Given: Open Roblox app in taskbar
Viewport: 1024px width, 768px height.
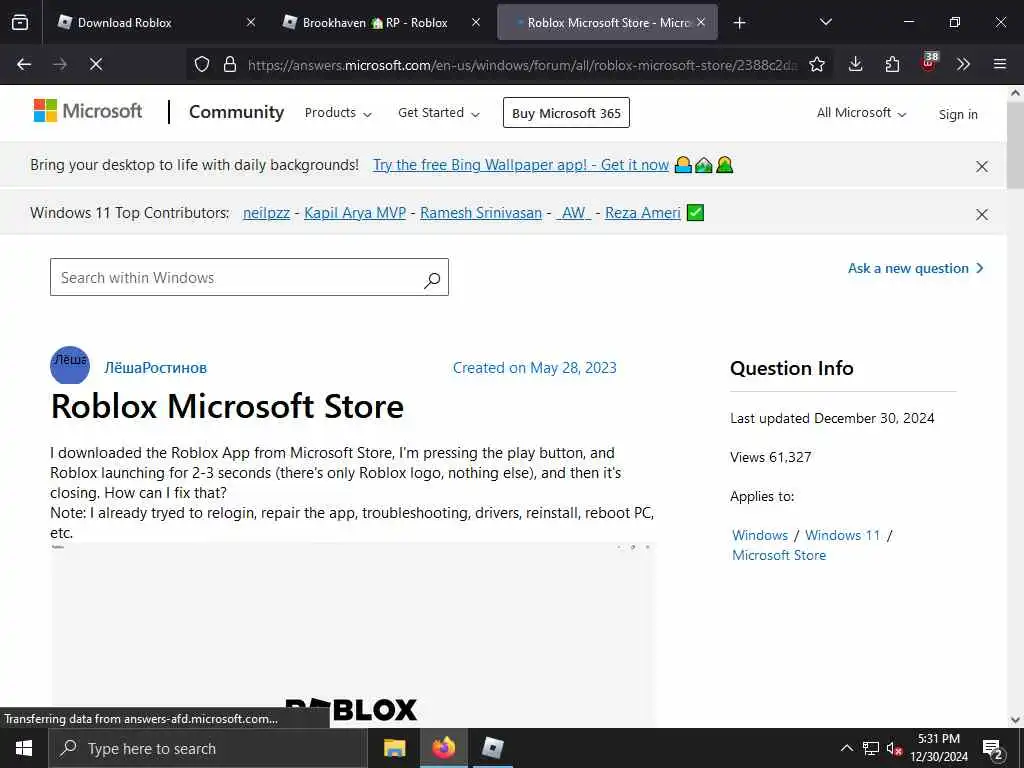Looking at the screenshot, I should pos(492,748).
